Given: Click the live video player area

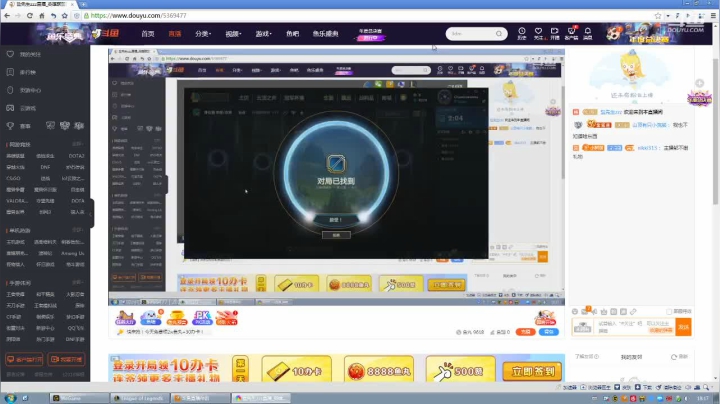Looking at the screenshot, I should coord(336,177).
